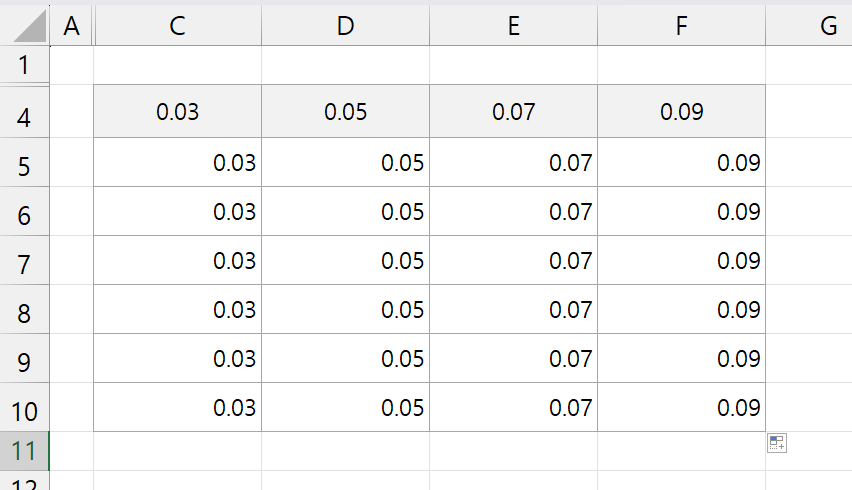Select row 7 header
Viewport: 852px width, 490px height.
click(24, 260)
